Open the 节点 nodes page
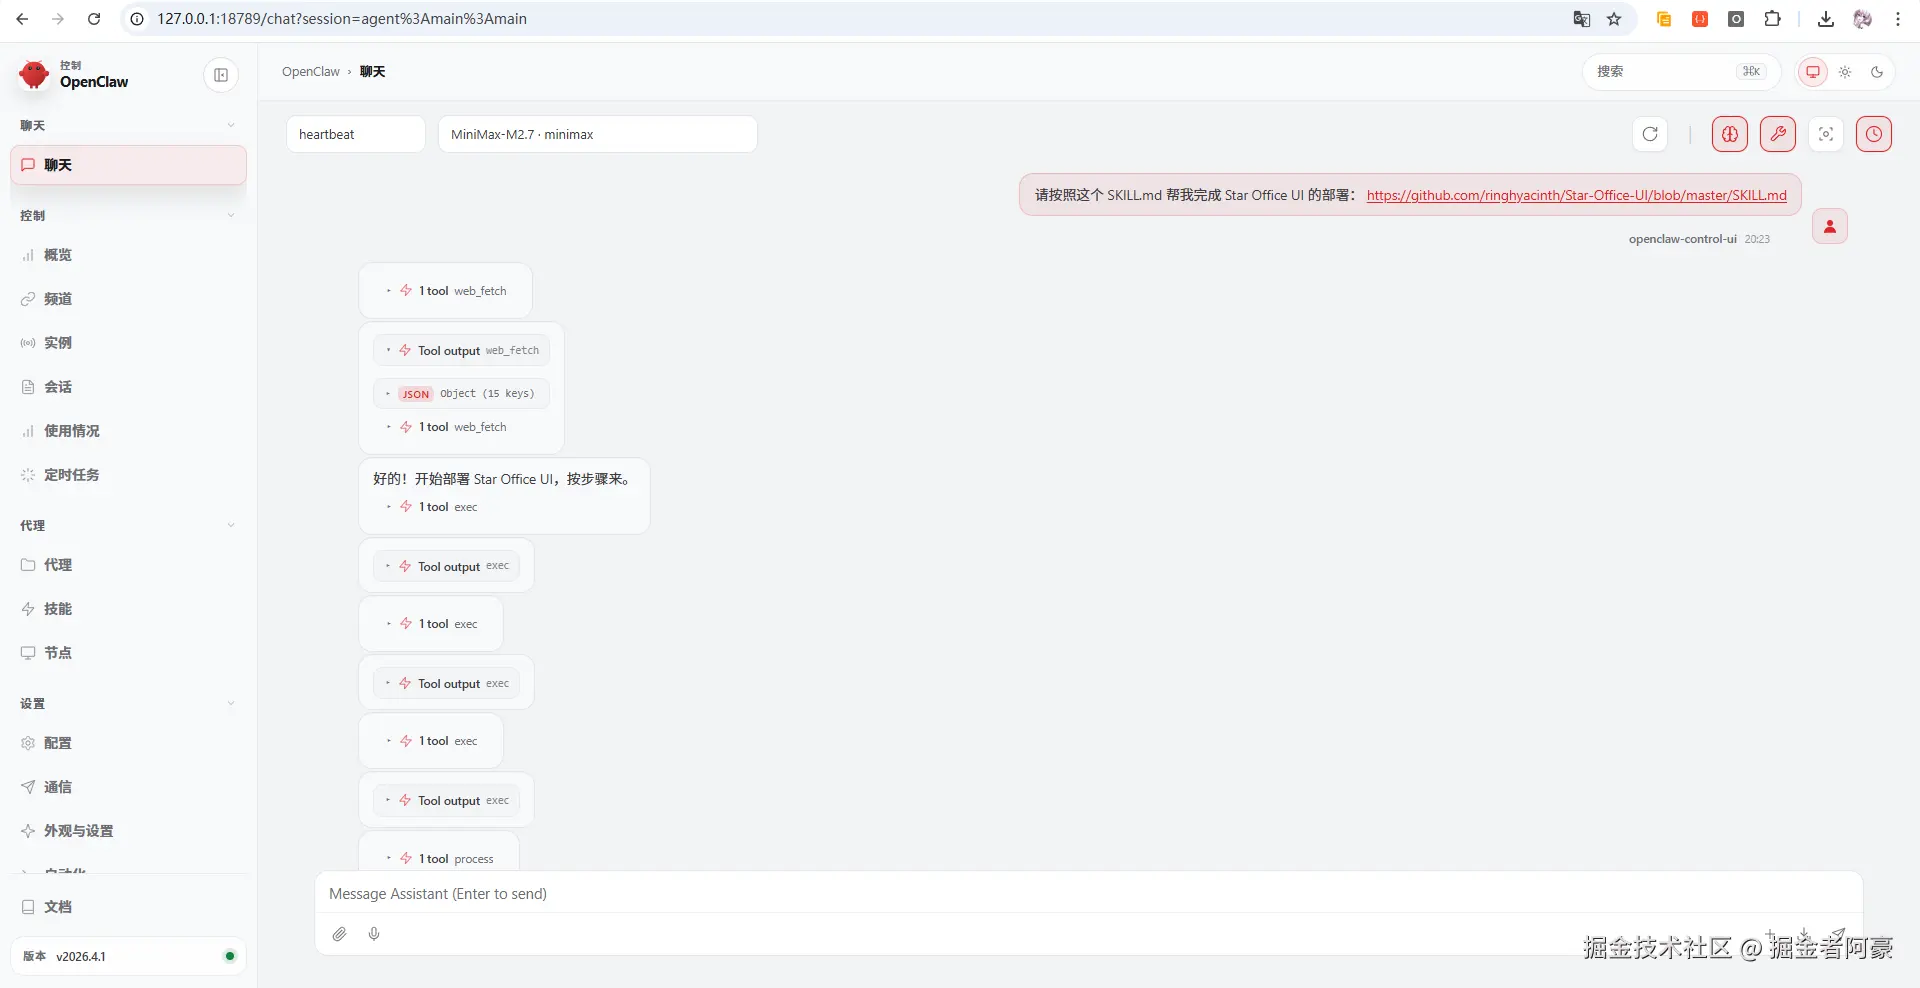This screenshot has width=1920, height=988. click(x=128, y=653)
